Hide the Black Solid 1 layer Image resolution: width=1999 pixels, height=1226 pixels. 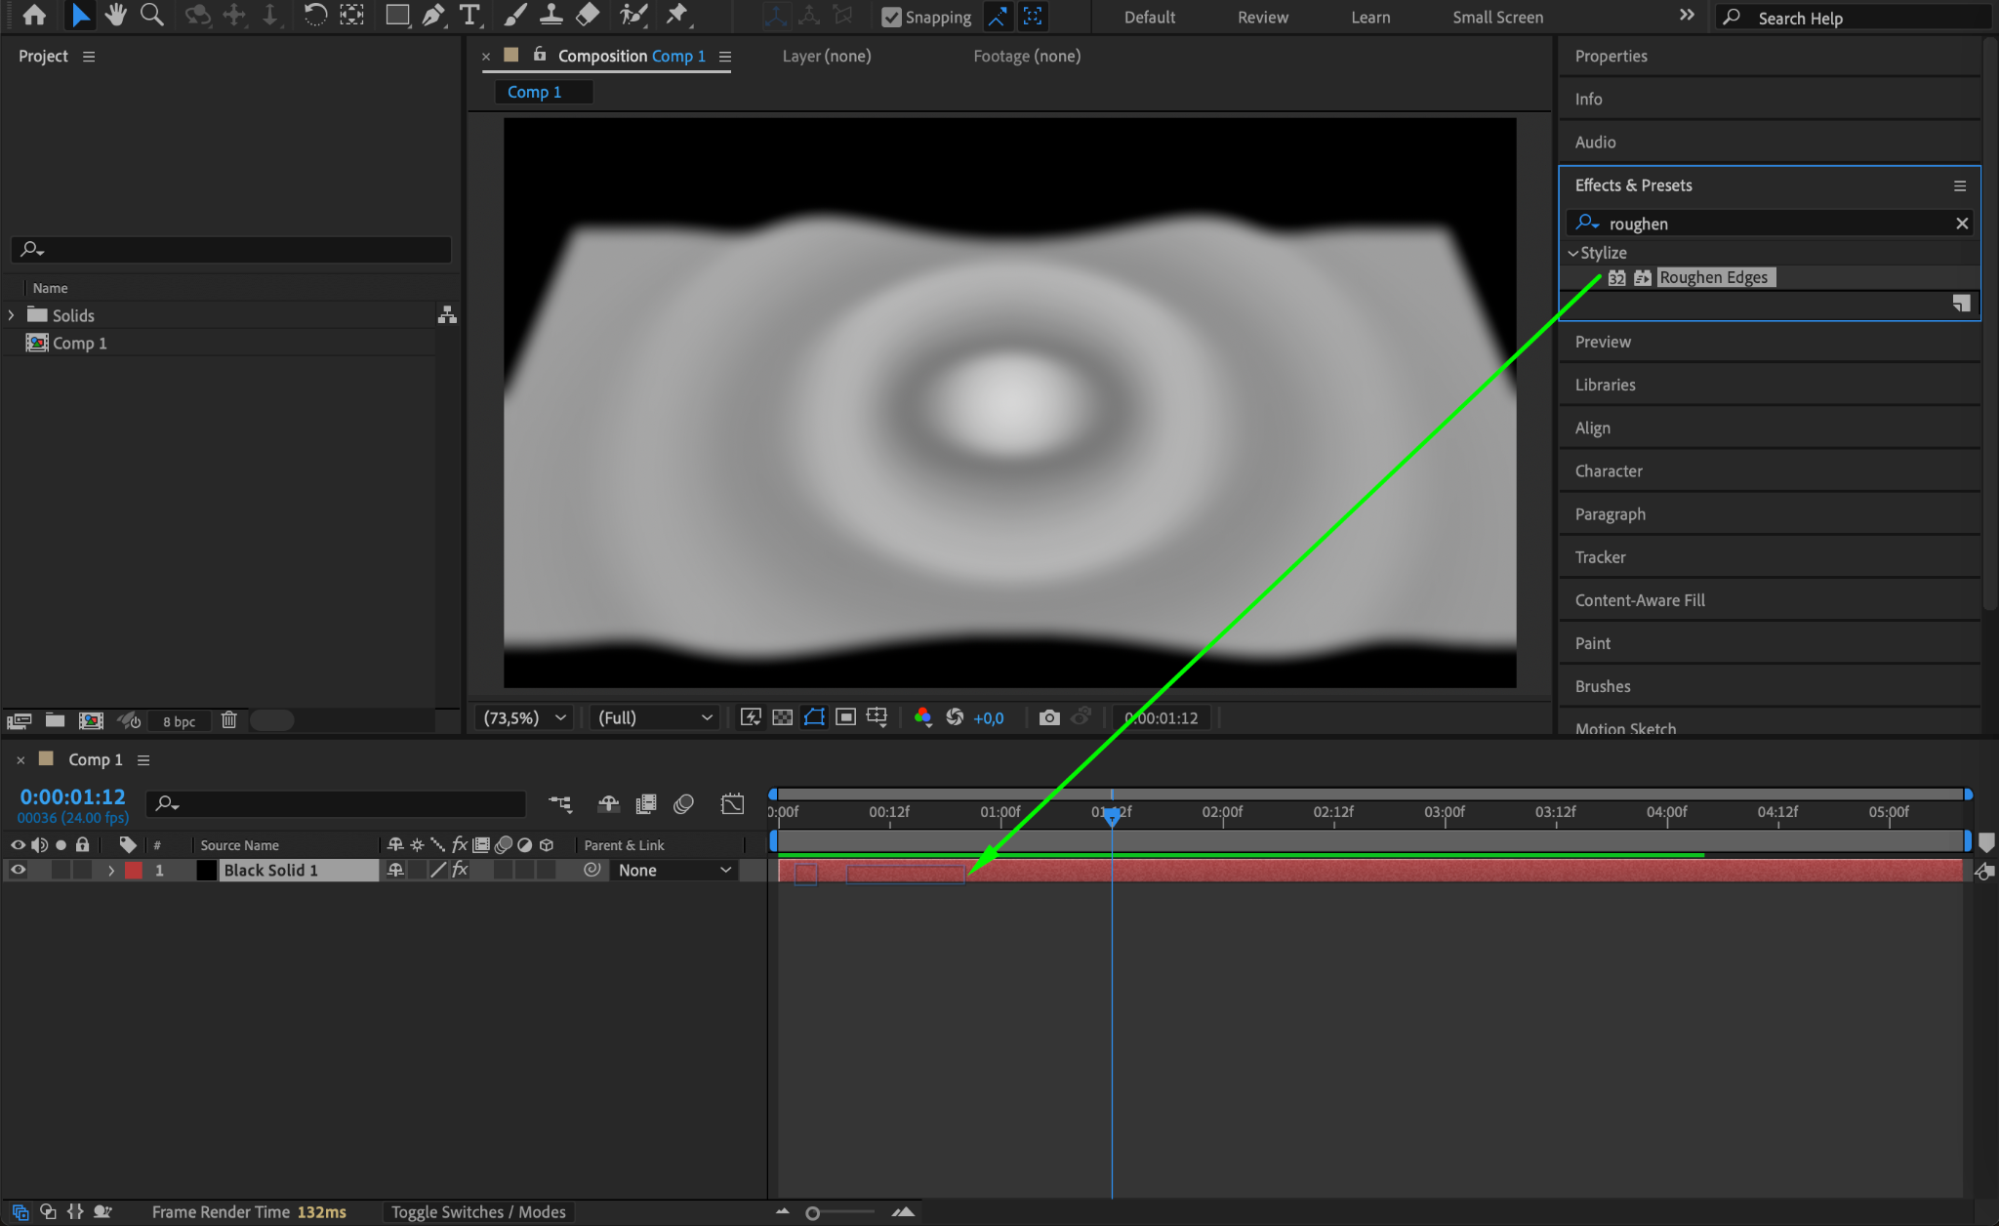tap(17, 870)
